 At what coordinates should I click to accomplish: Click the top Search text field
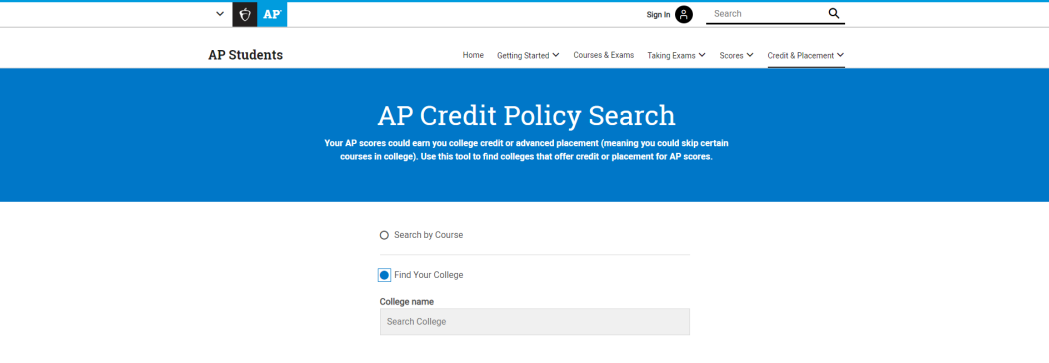(767, 13)
